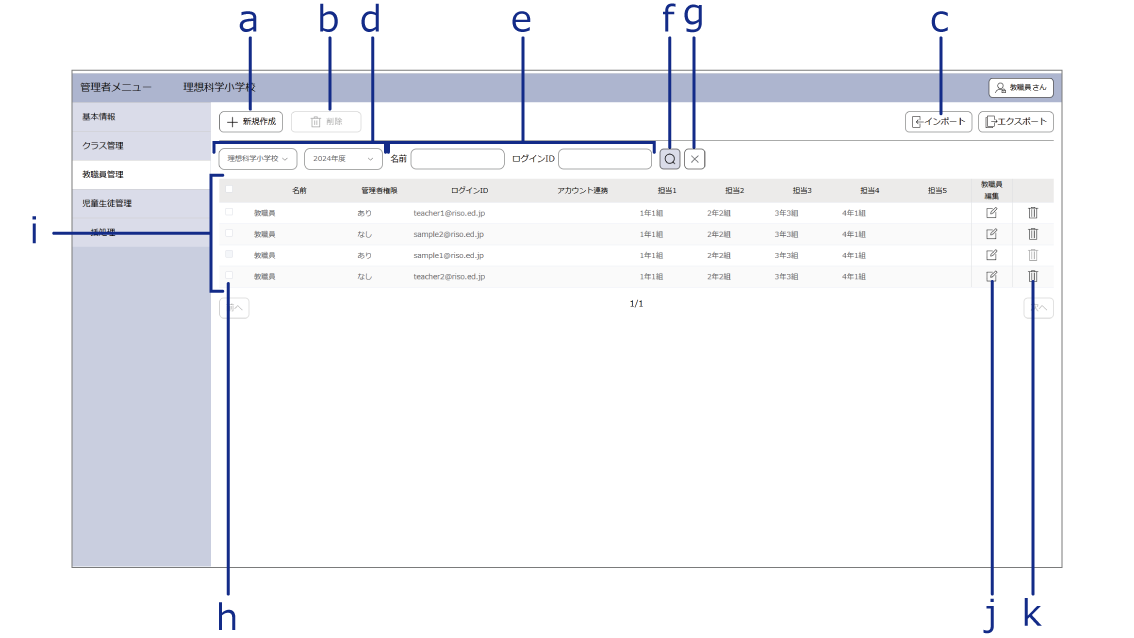1134x638 pixels.
Task: Open the 教職員さん user menu
Action: click(x=1021, y=88)
